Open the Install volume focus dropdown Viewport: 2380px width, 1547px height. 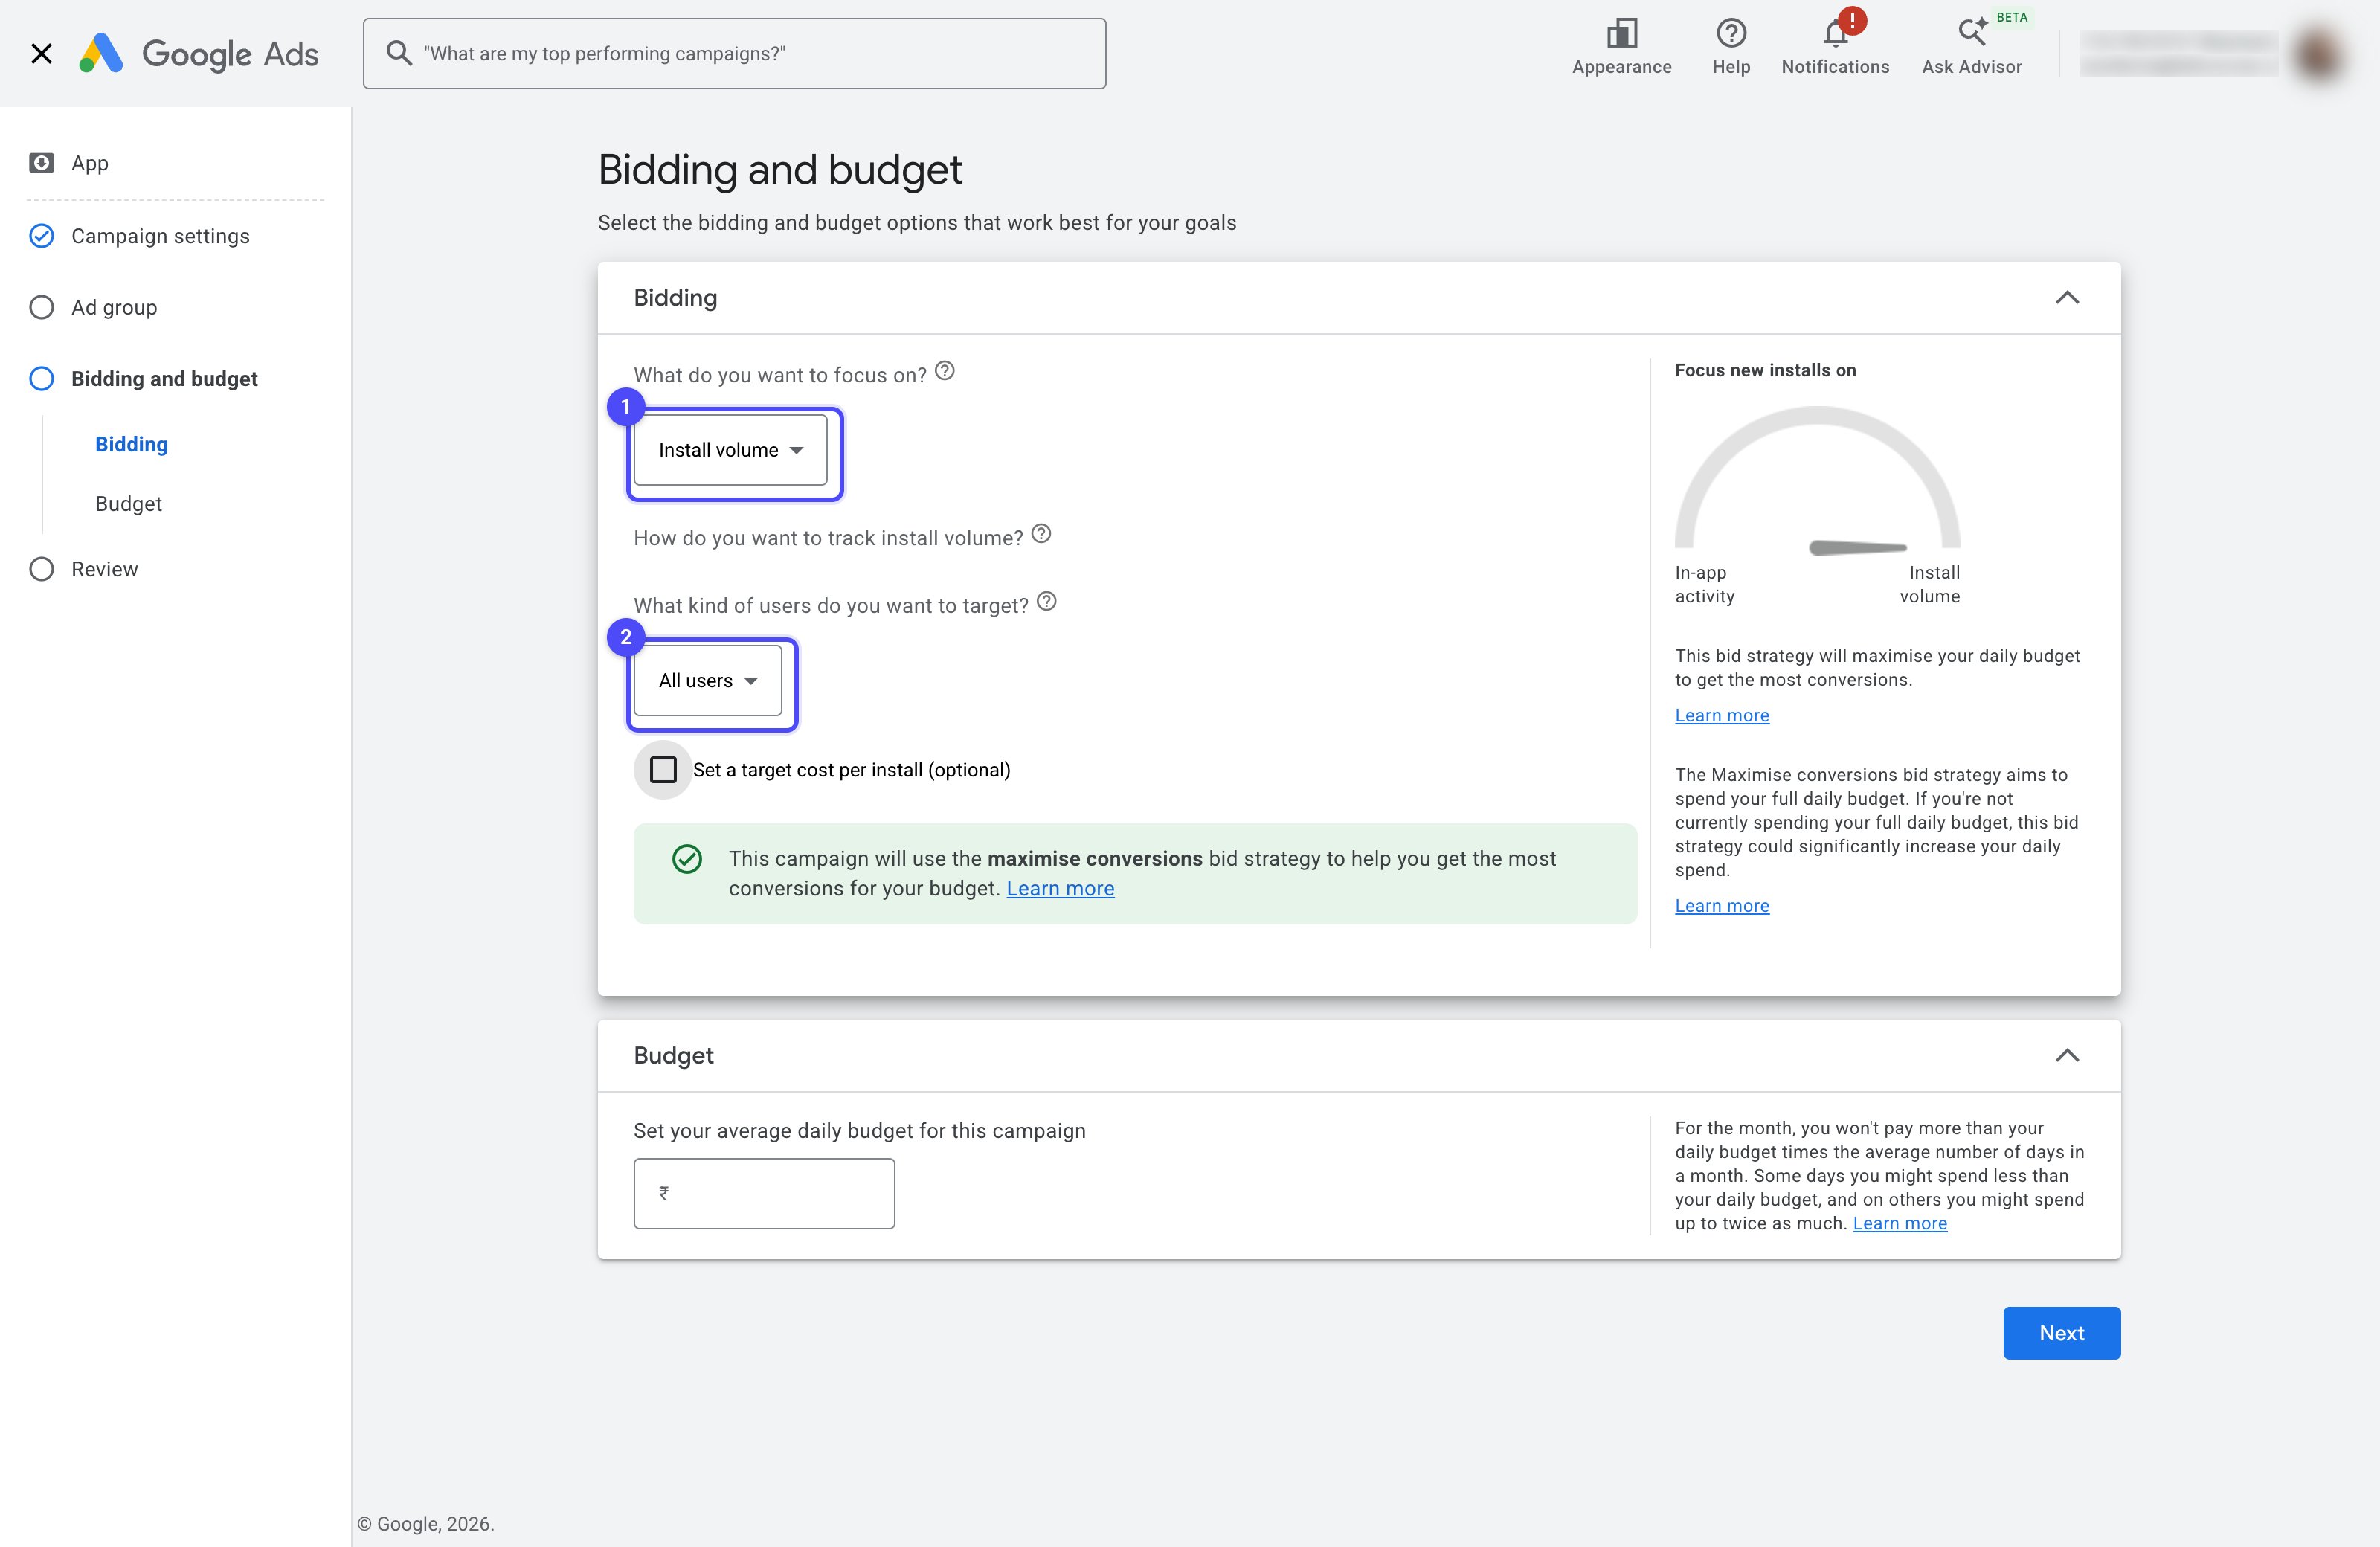coord(730,450)
